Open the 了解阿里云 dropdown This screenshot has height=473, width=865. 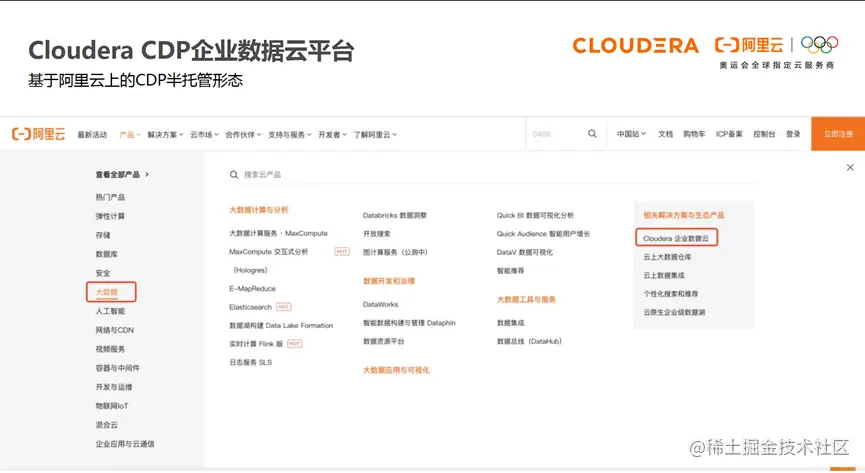coord(375,134)
